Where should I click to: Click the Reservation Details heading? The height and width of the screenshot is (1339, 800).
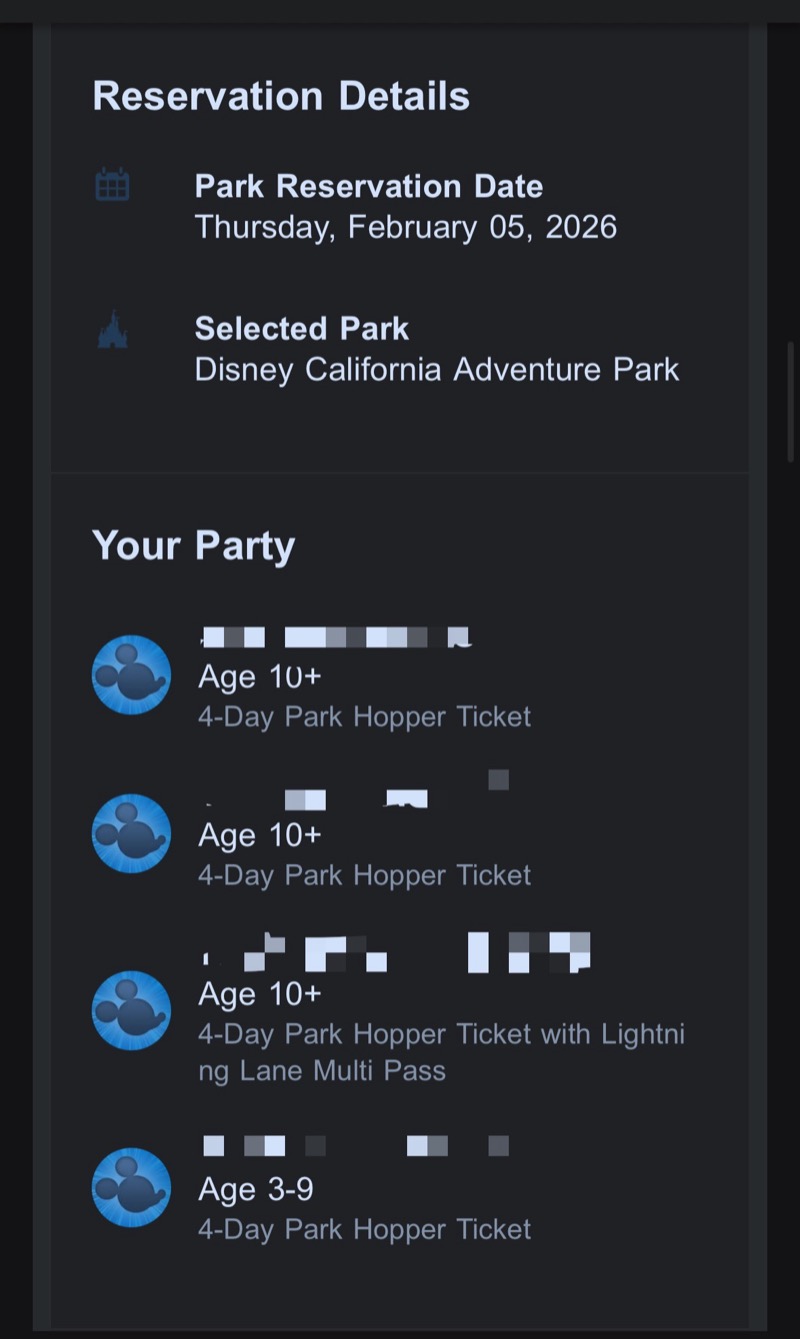281,96
